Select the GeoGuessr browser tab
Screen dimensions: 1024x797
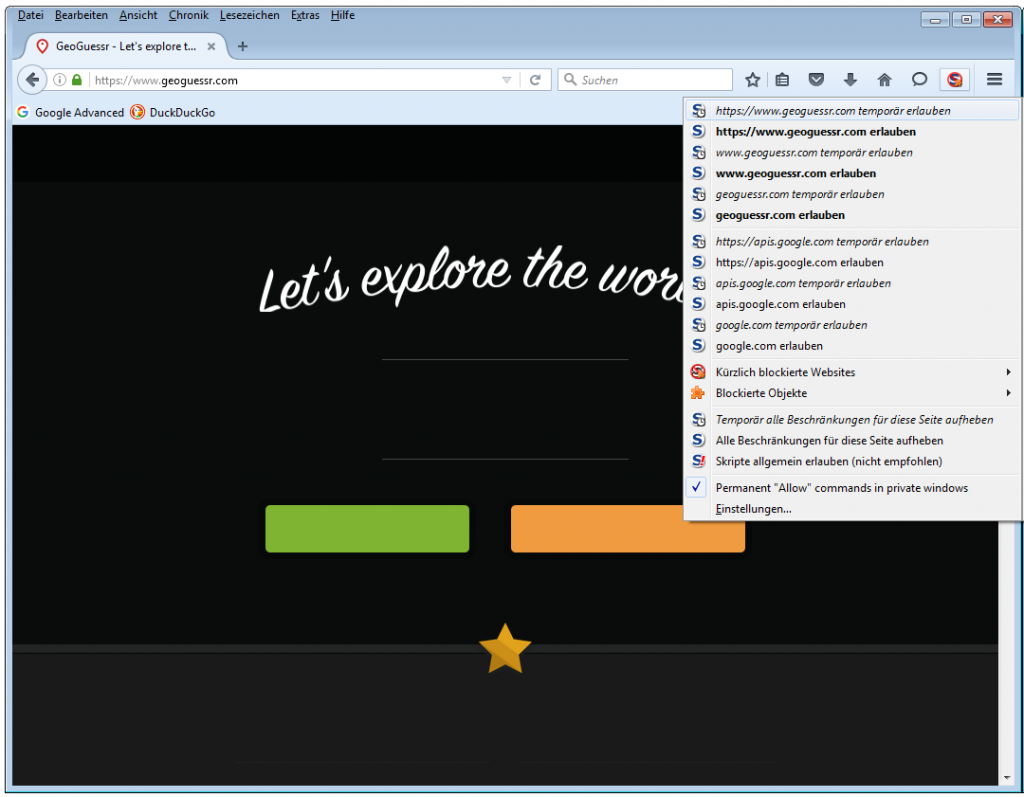pyautogui.click(x=125, y=46)
